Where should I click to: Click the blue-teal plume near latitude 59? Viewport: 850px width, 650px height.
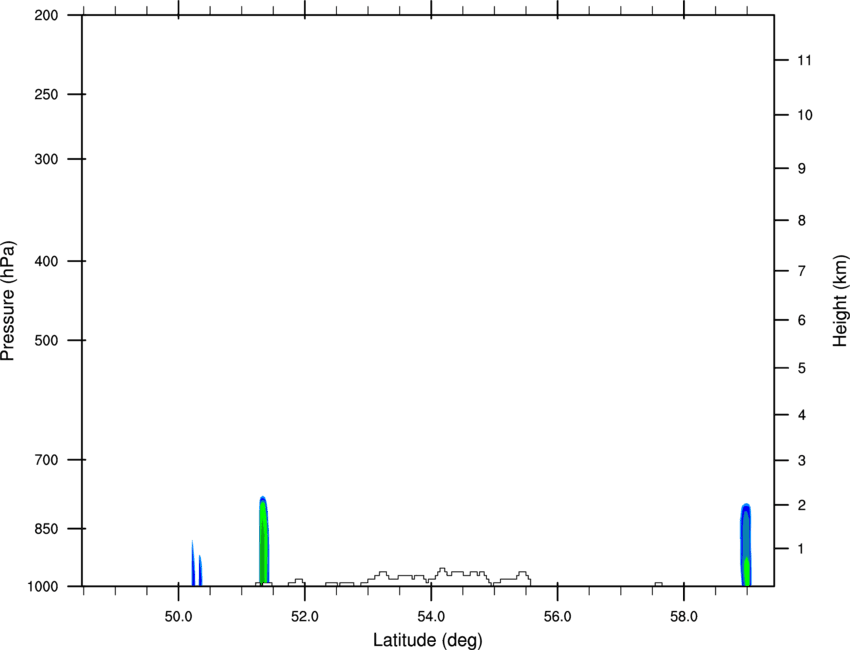click(746, 545)
